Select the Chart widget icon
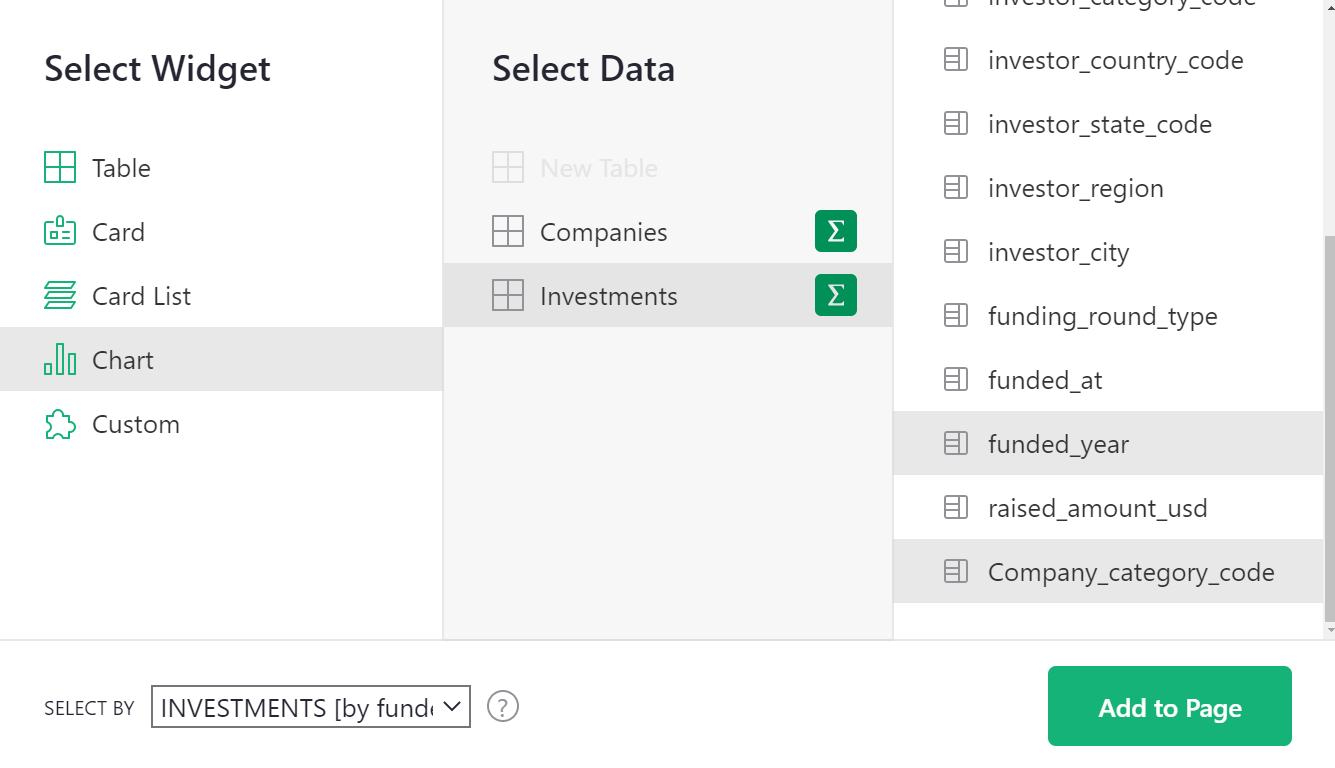1335x768 pixels. pyautogui.click(x=60, y=359)
